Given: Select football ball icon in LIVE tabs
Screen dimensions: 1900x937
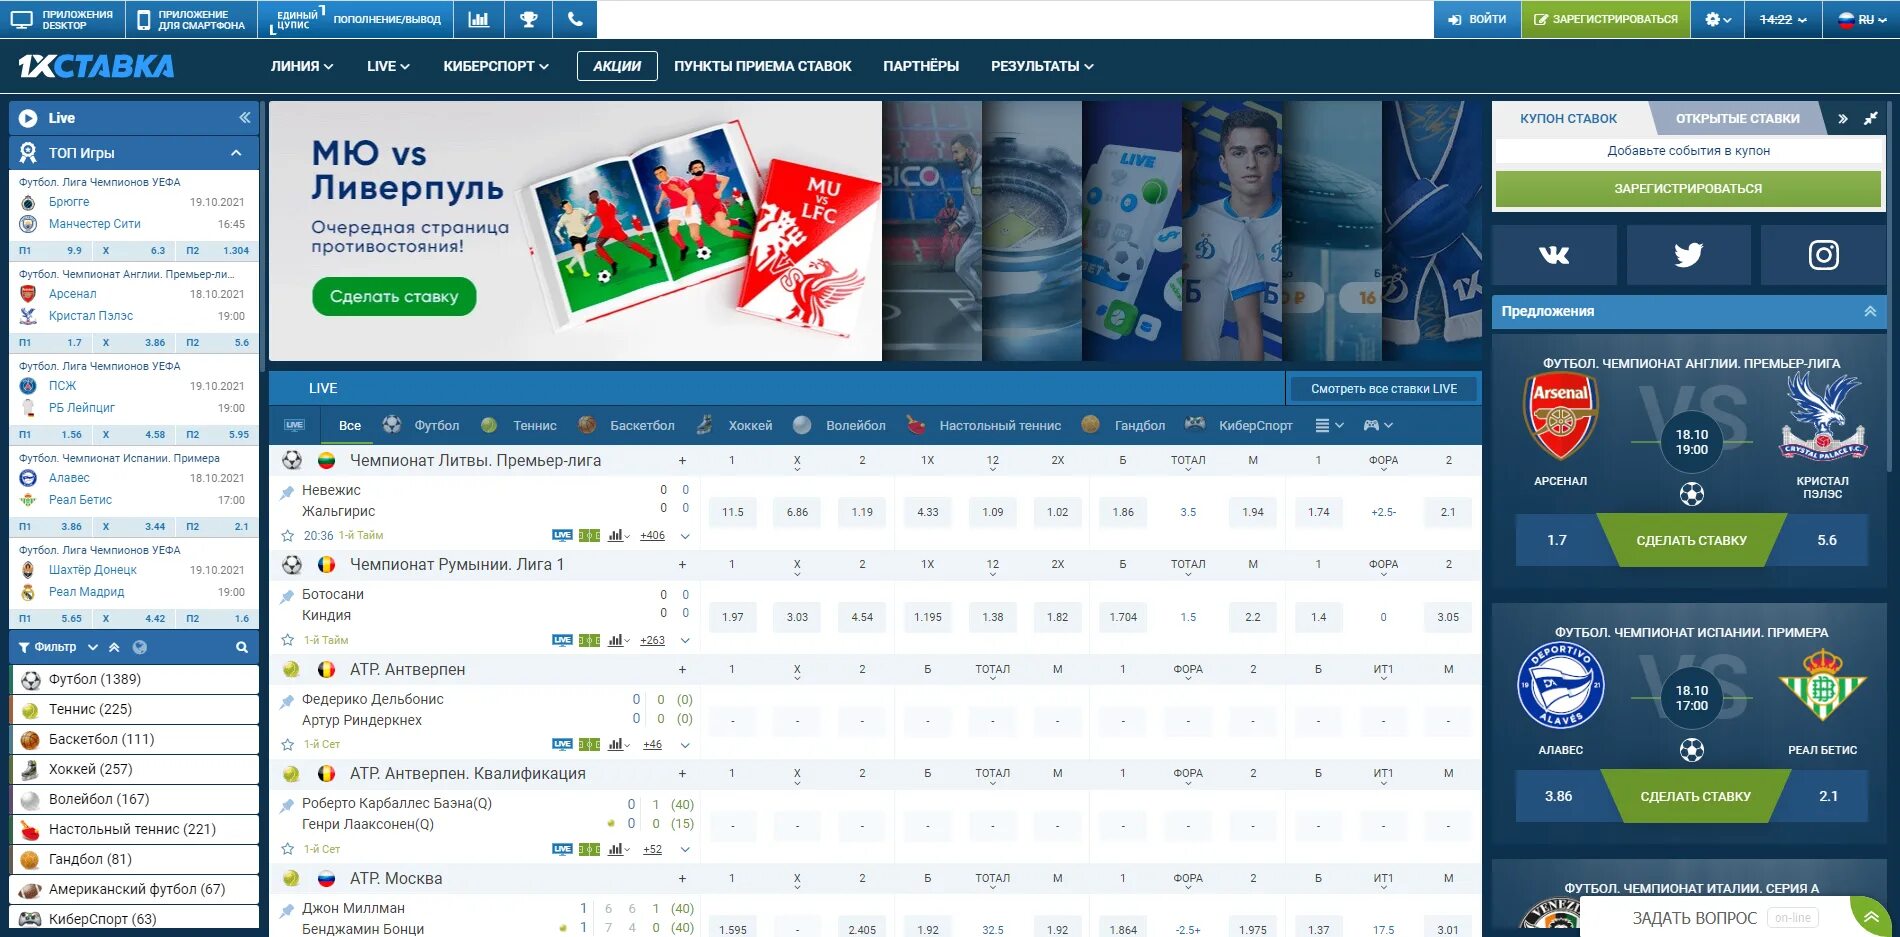Looking at the screenshot, I should point(392,425).
